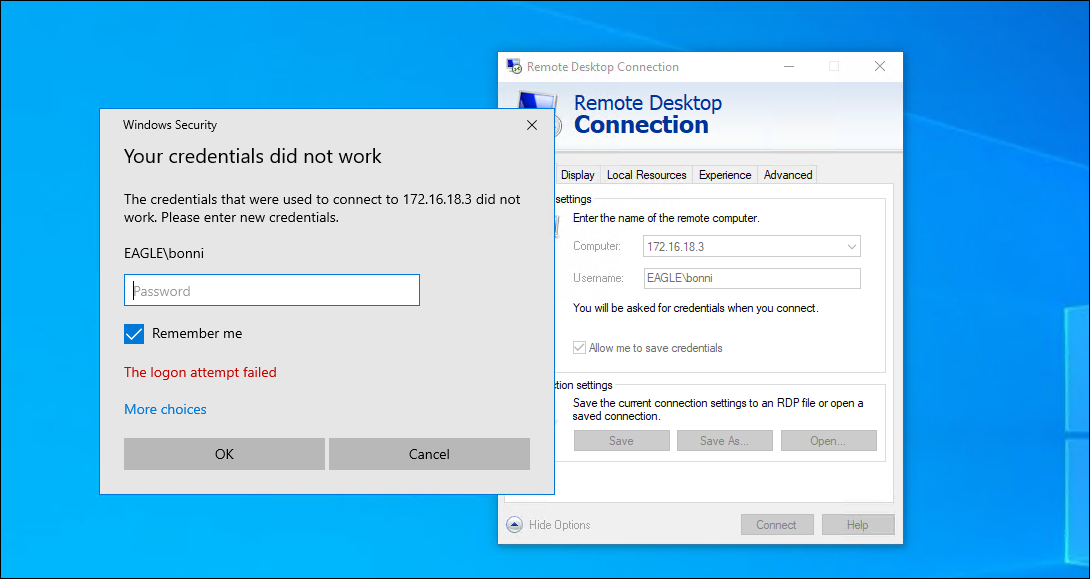Click the asked for credentials notice text
The height and width of the screenshot is (579, 1090).
[x=696, y=308]
